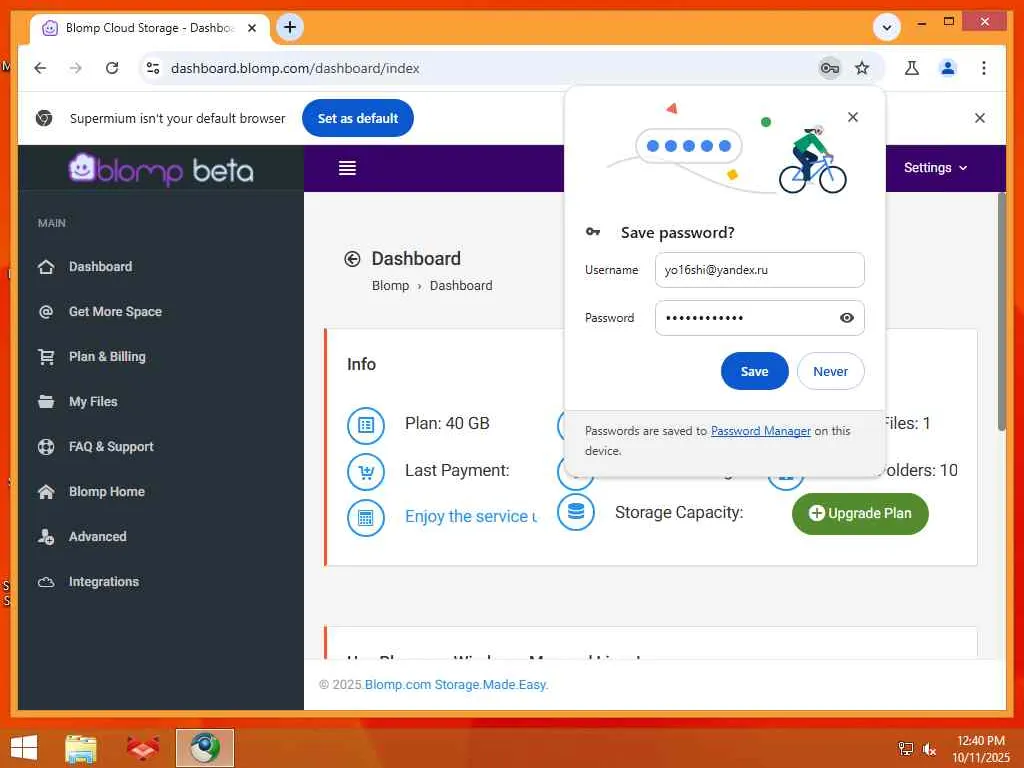Open File Explorer from taskbar
The width and height of the screenshot is (1024, 768).
[81, 748]
